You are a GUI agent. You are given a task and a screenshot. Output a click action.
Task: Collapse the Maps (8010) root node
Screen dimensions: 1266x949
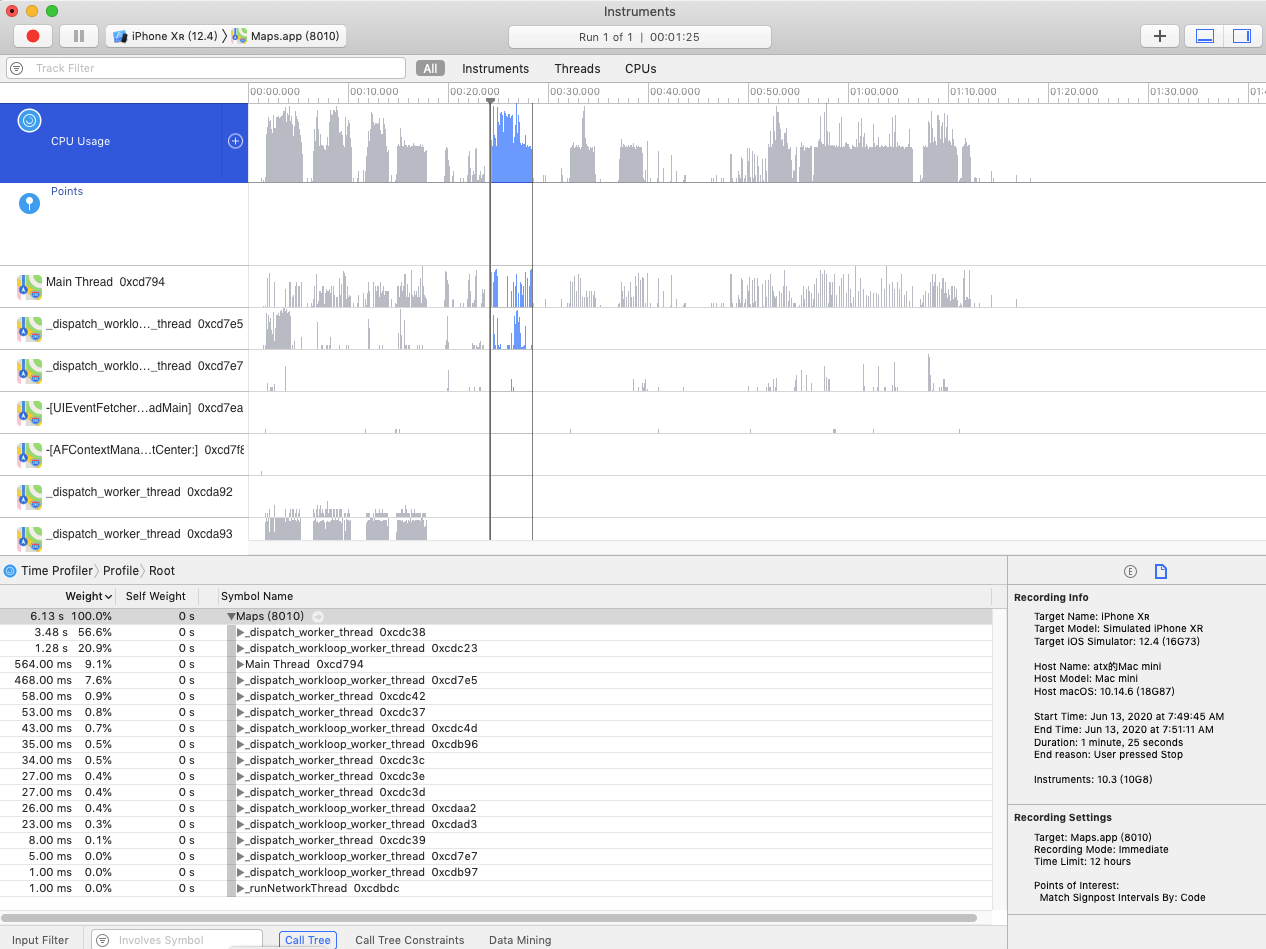pyautogui.click(x=231, y=616)
